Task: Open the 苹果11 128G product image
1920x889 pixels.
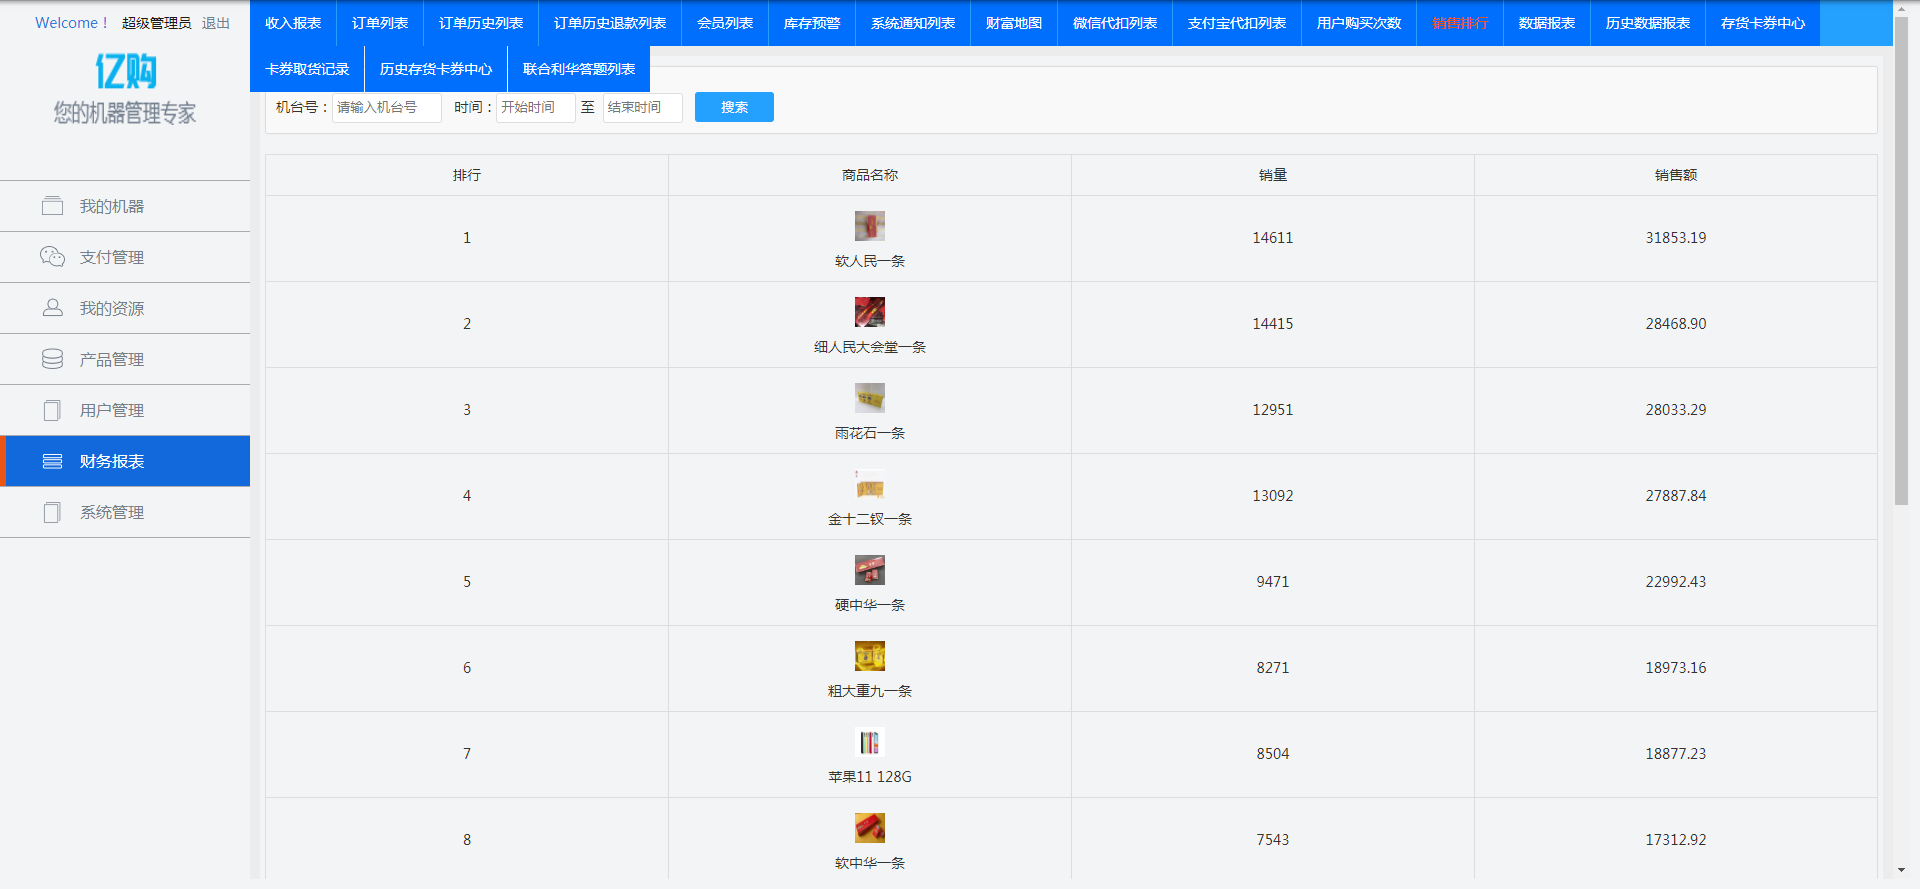Action: click(869, 742)
